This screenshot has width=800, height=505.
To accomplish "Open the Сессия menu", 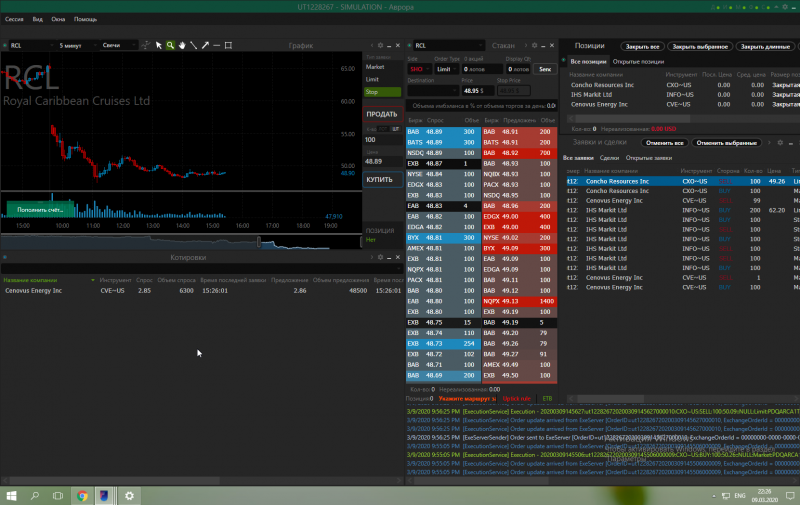I will pos(14,19).
